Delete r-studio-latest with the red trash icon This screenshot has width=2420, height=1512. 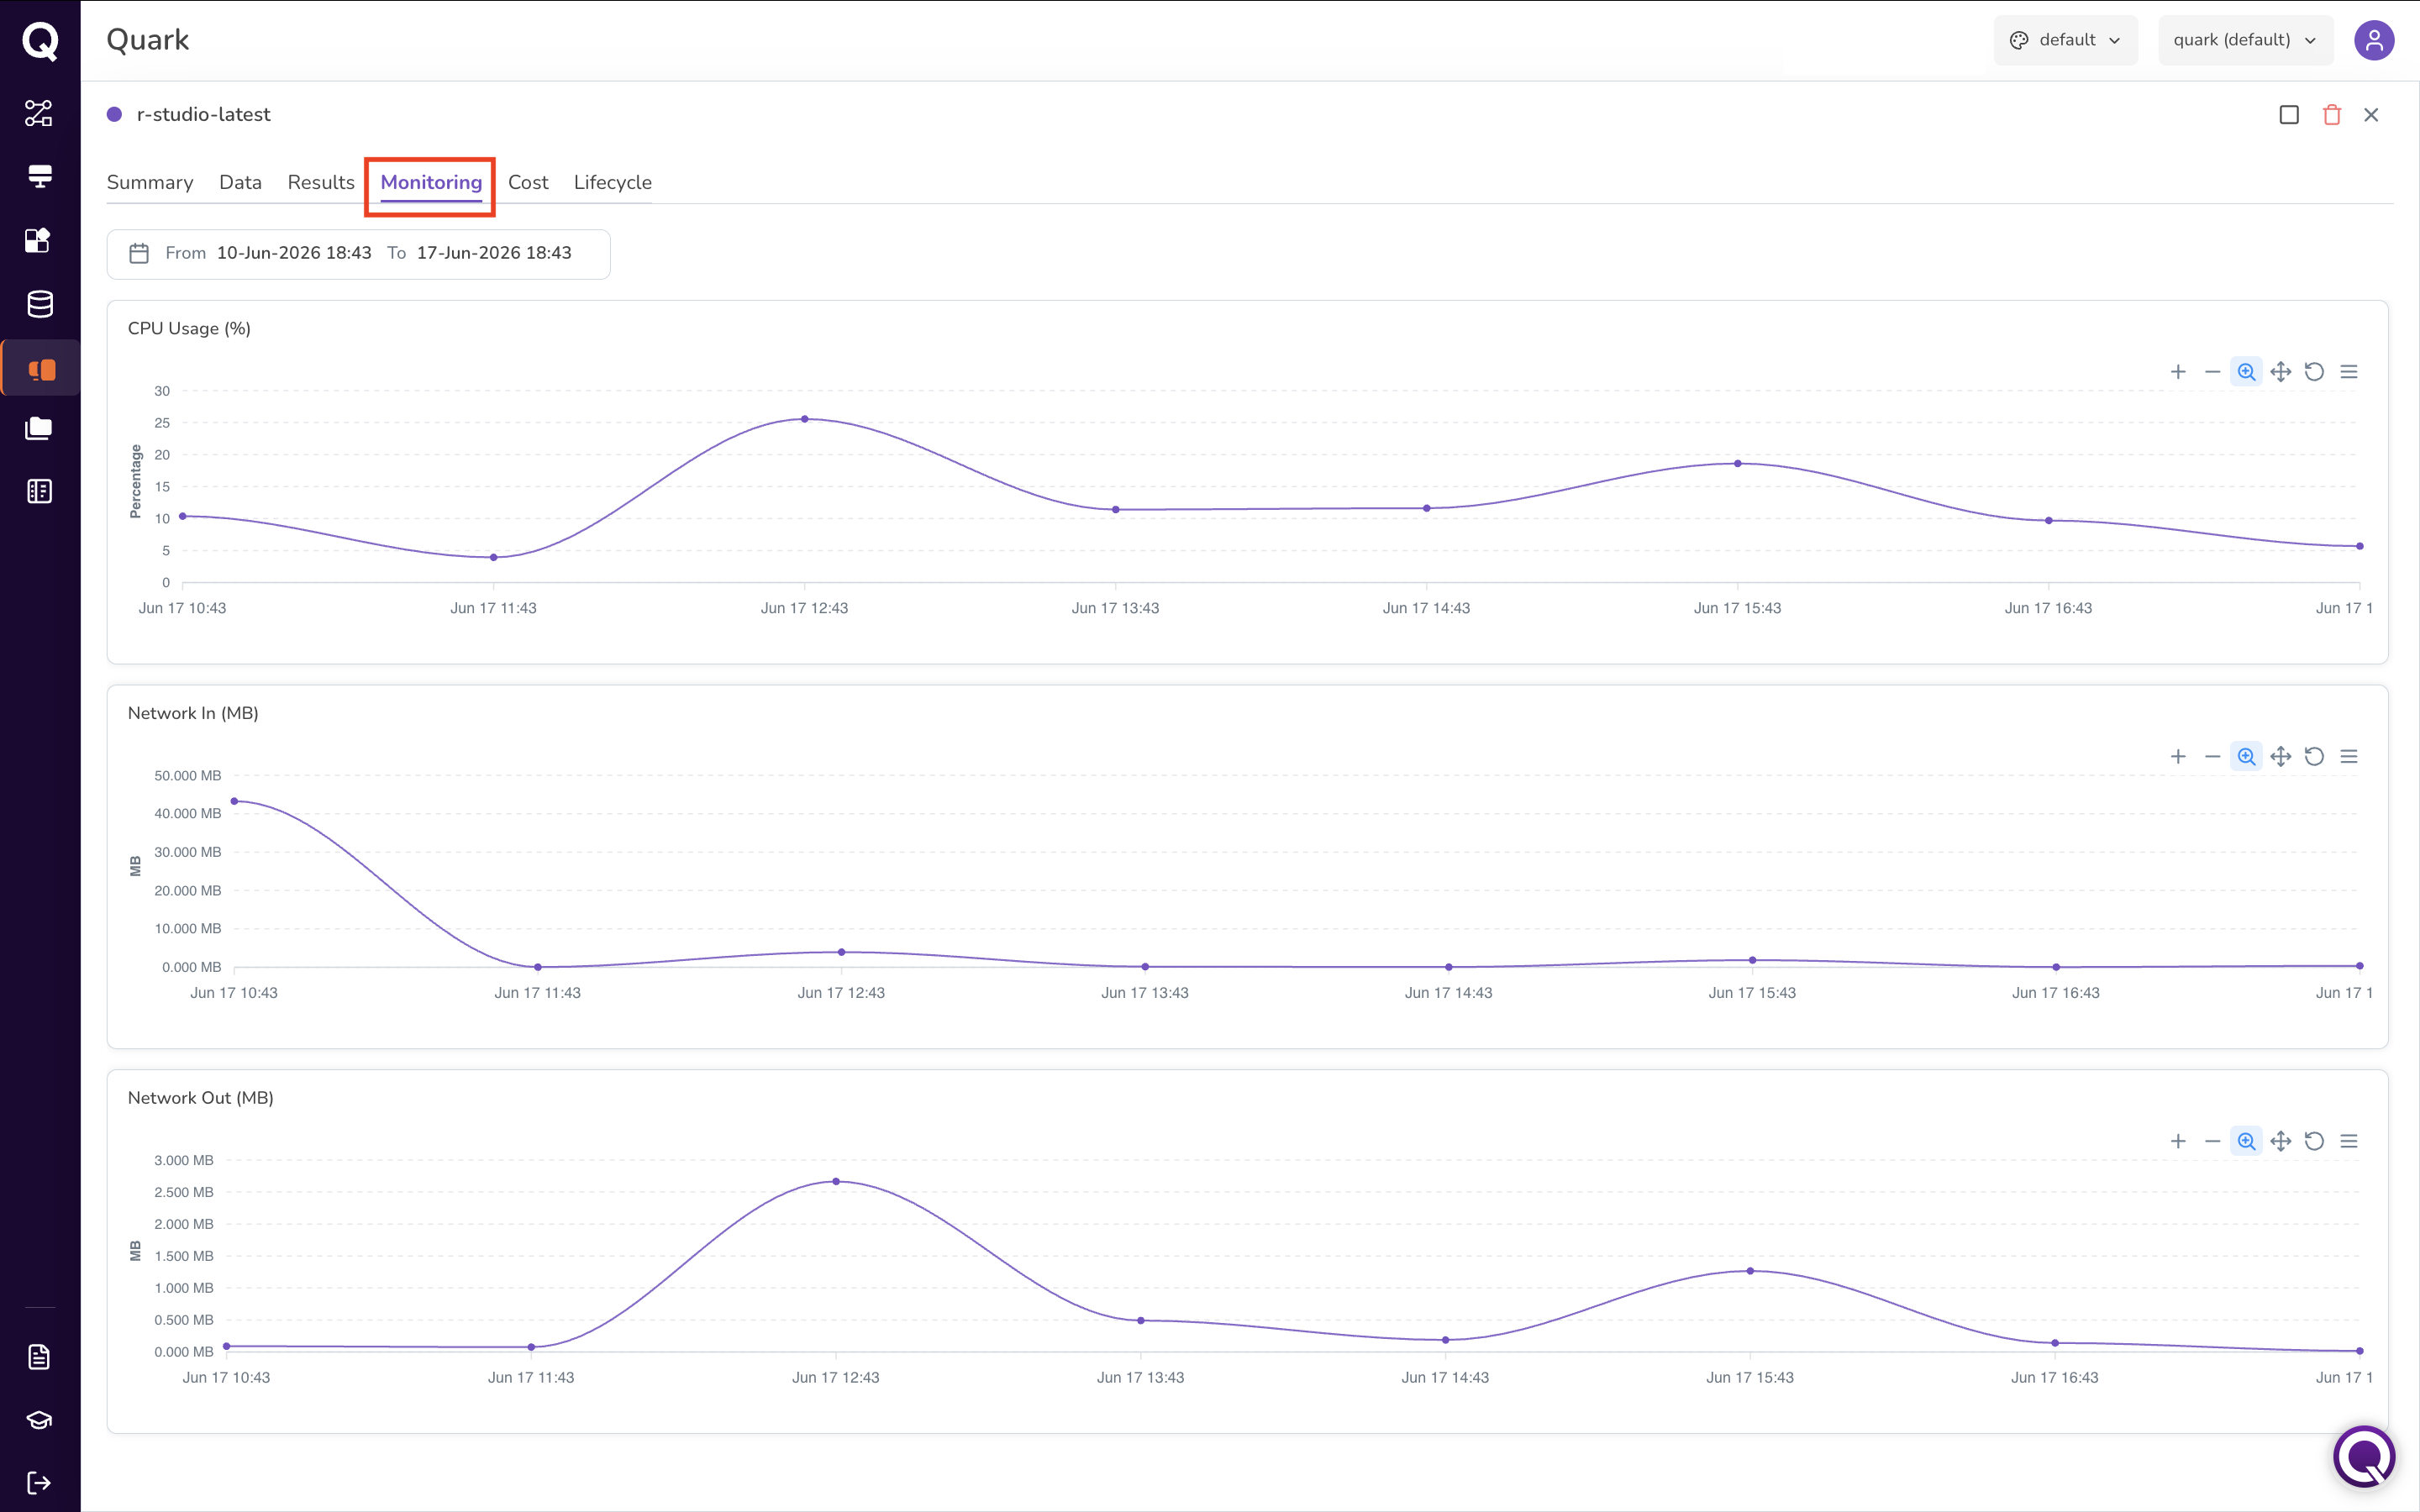[x=2331, y=115]
